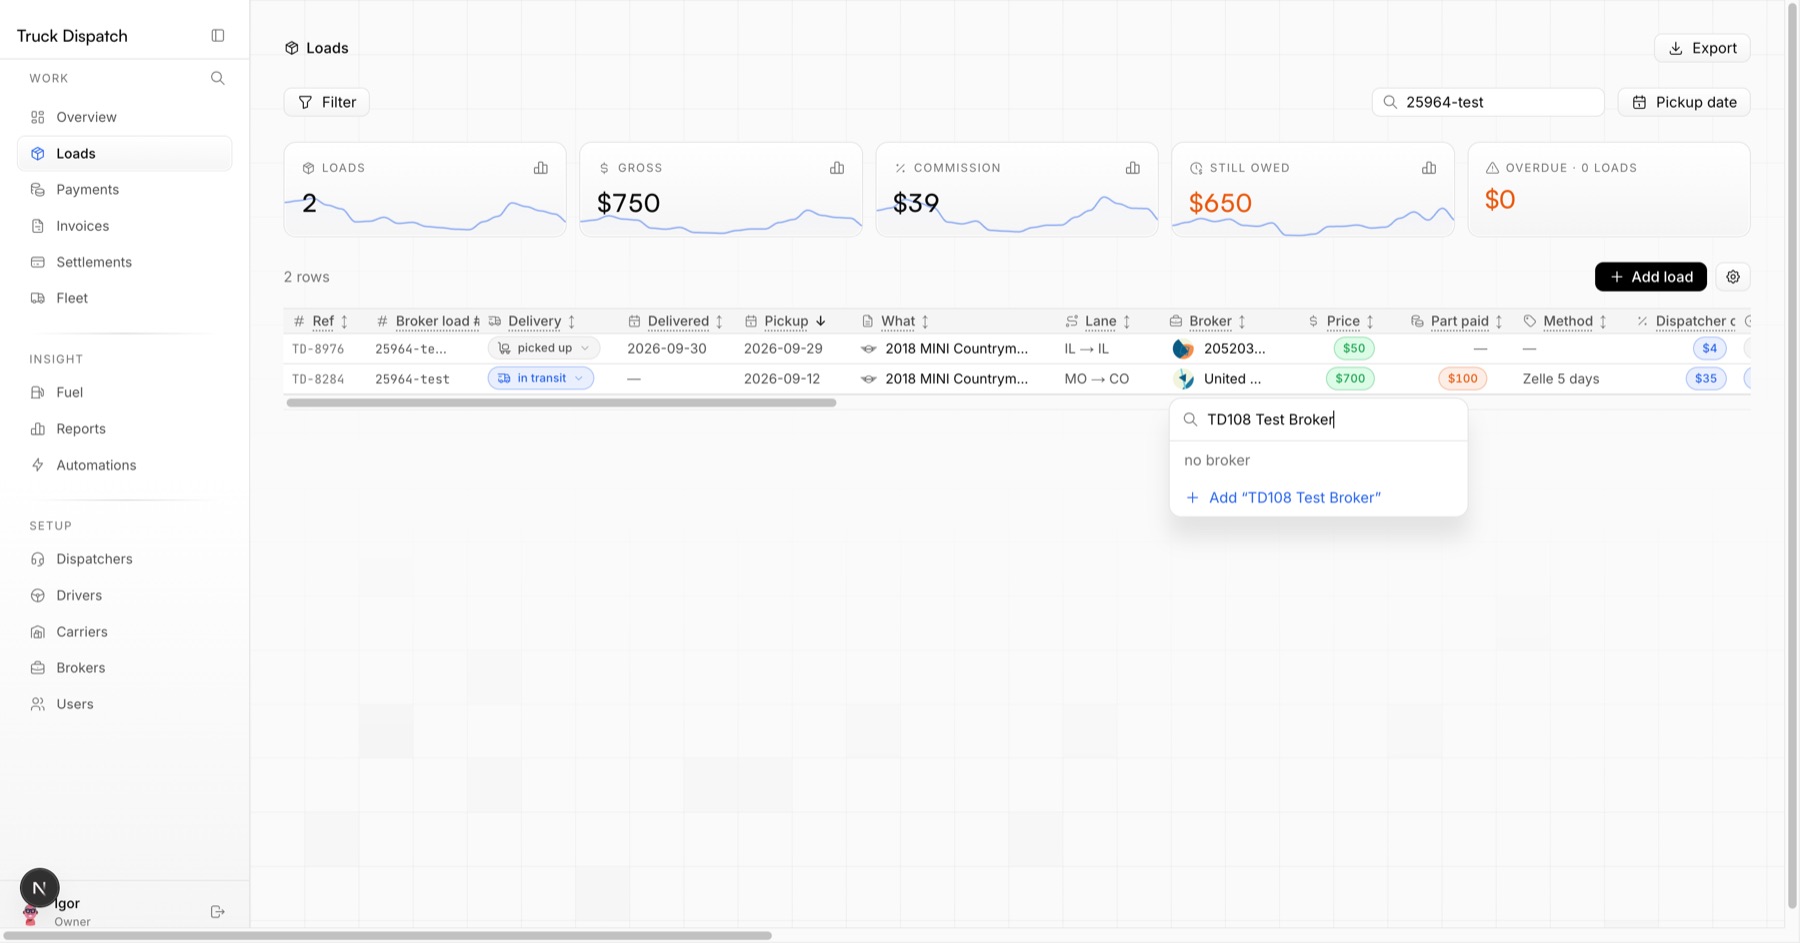Focus the broker search field

[x=1318, y=420]
